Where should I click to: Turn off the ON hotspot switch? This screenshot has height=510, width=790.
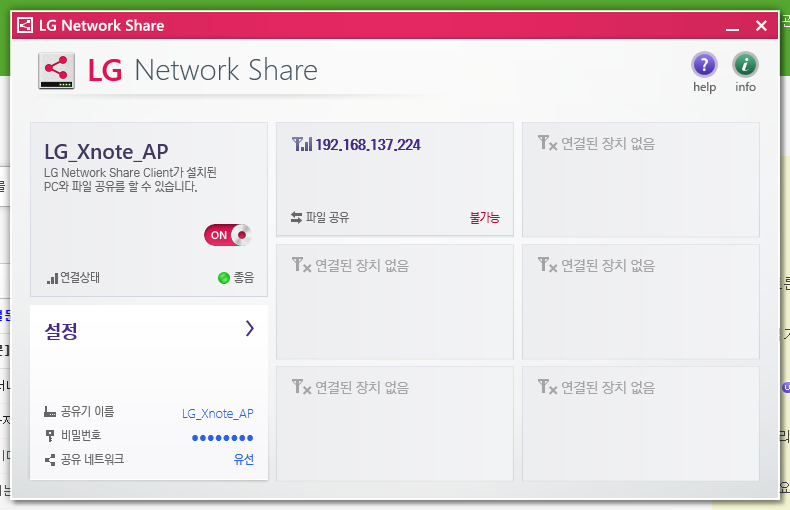point(227,235)
